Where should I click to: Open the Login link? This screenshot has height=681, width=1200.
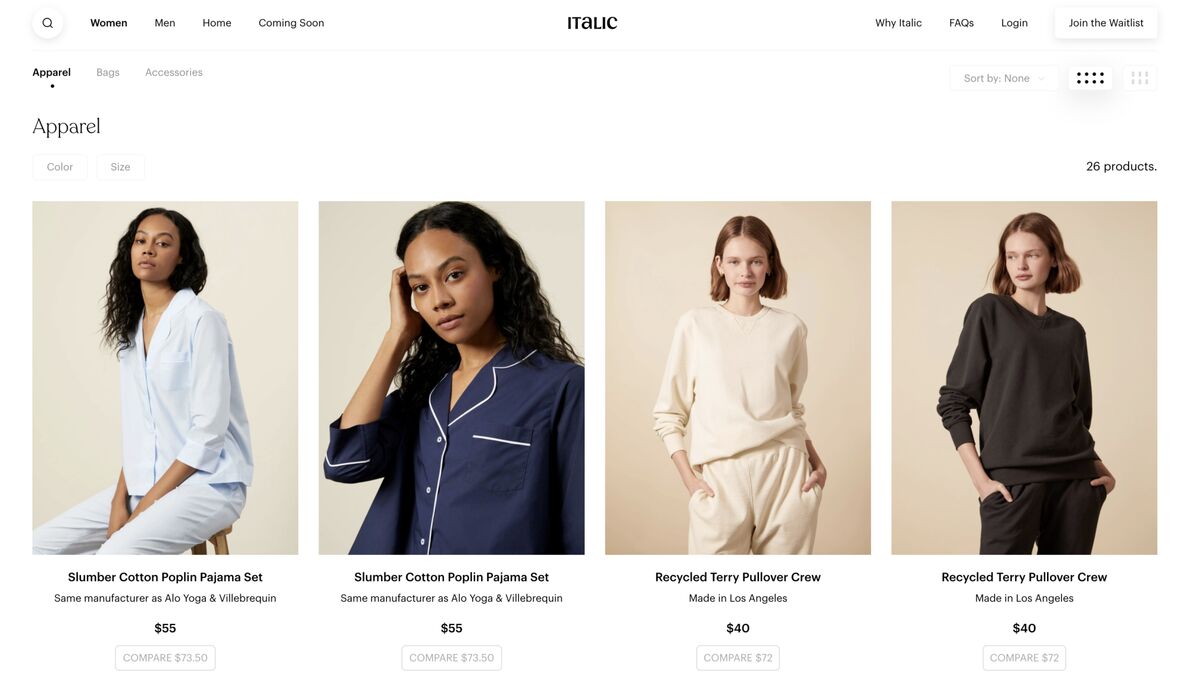coord(1014,23)
